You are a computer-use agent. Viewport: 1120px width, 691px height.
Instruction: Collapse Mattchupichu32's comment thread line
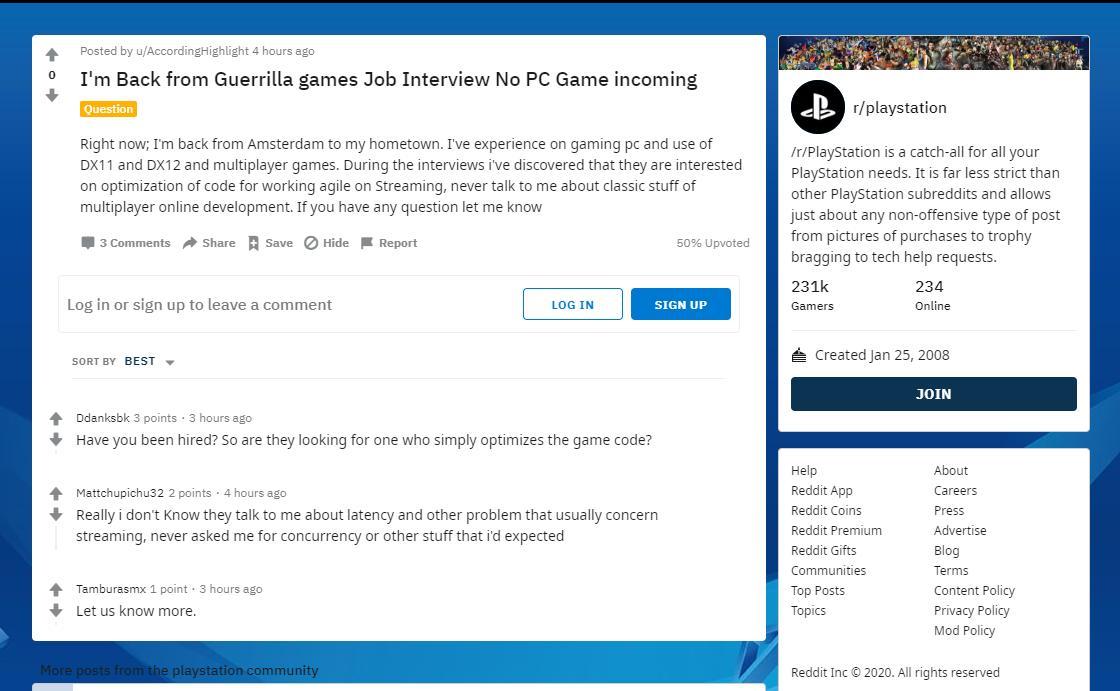click(x=56, y=537)
